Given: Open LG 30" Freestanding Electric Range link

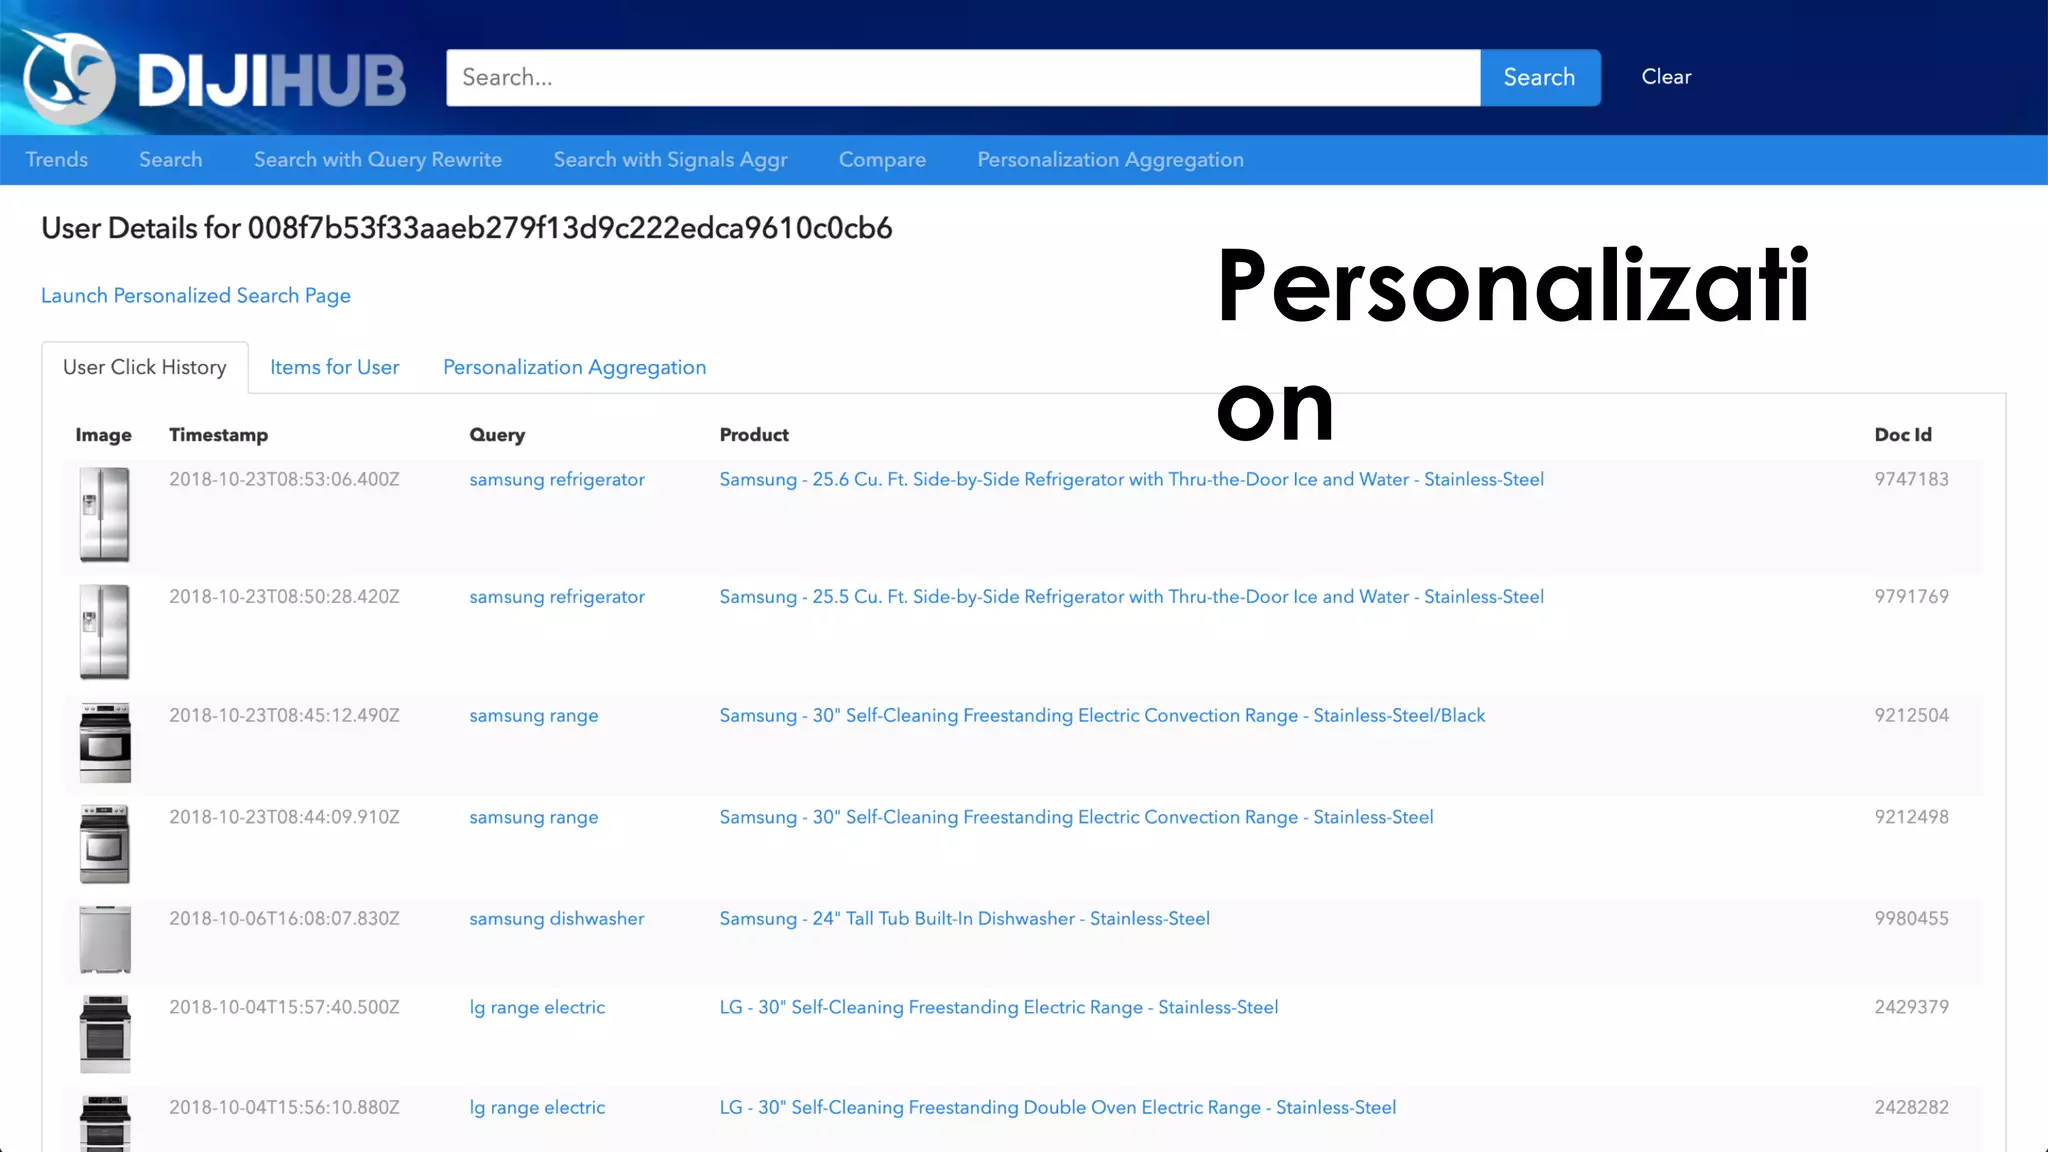Looking at the screenshot, I should 999,1008.
